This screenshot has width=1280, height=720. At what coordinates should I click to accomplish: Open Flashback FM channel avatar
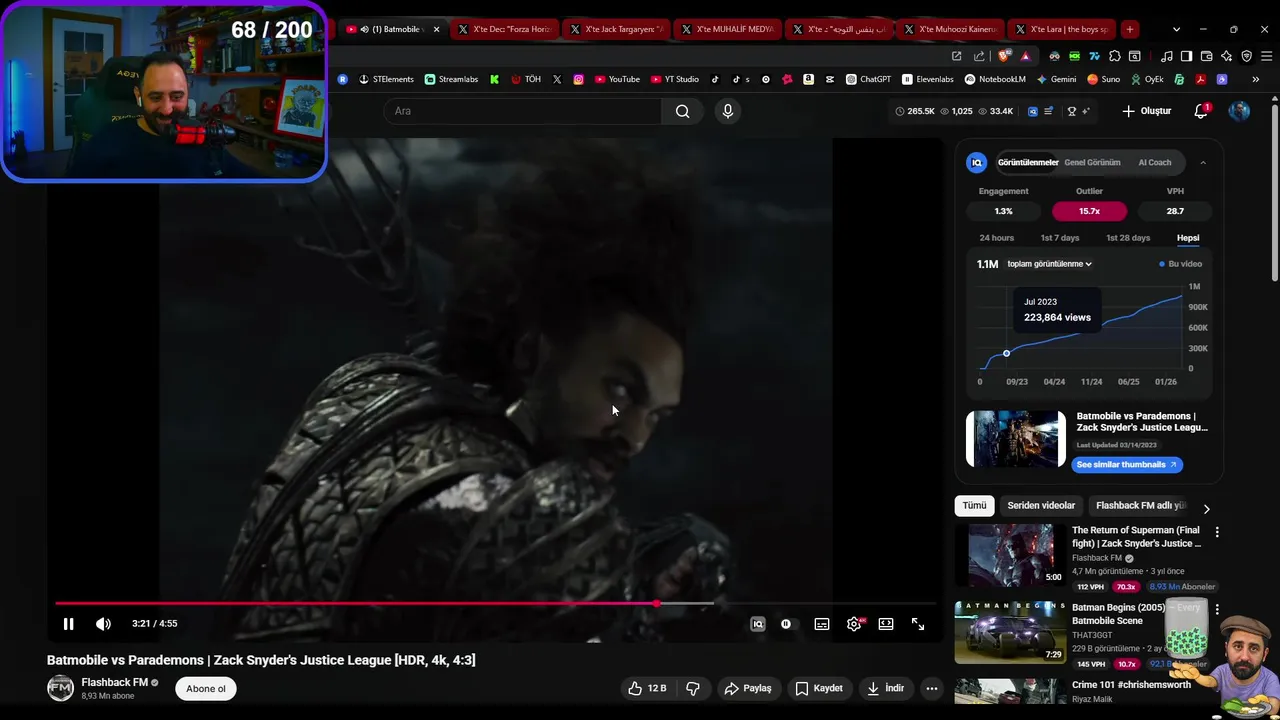[61, 688]
